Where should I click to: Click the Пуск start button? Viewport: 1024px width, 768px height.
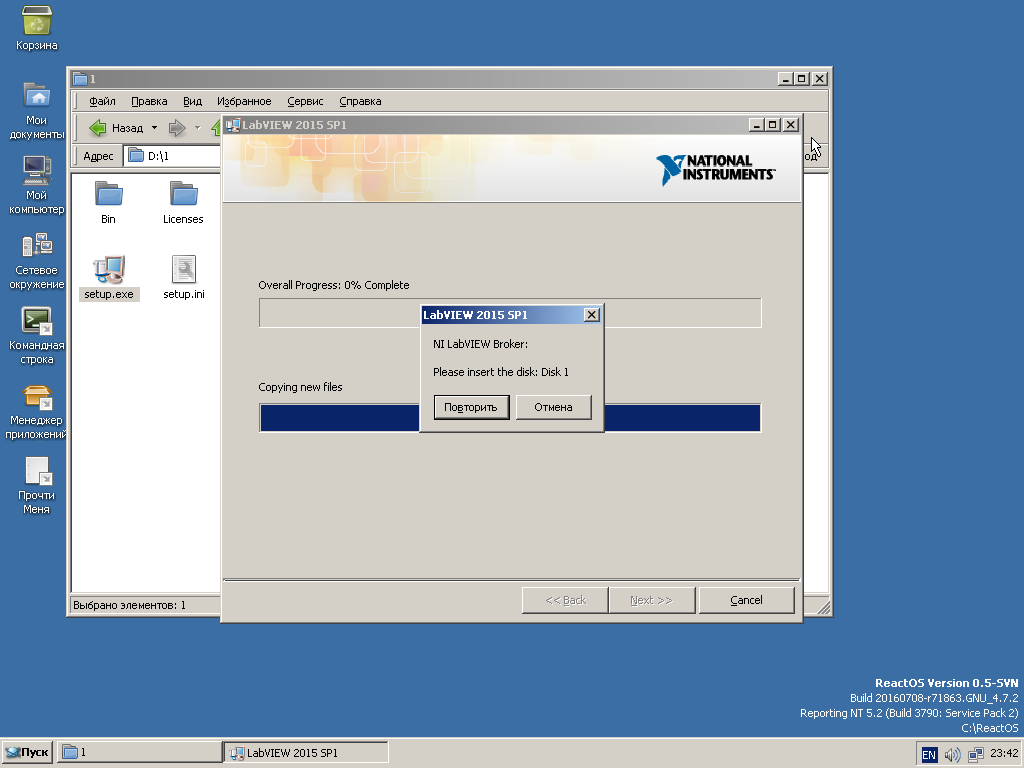point(27,752)
